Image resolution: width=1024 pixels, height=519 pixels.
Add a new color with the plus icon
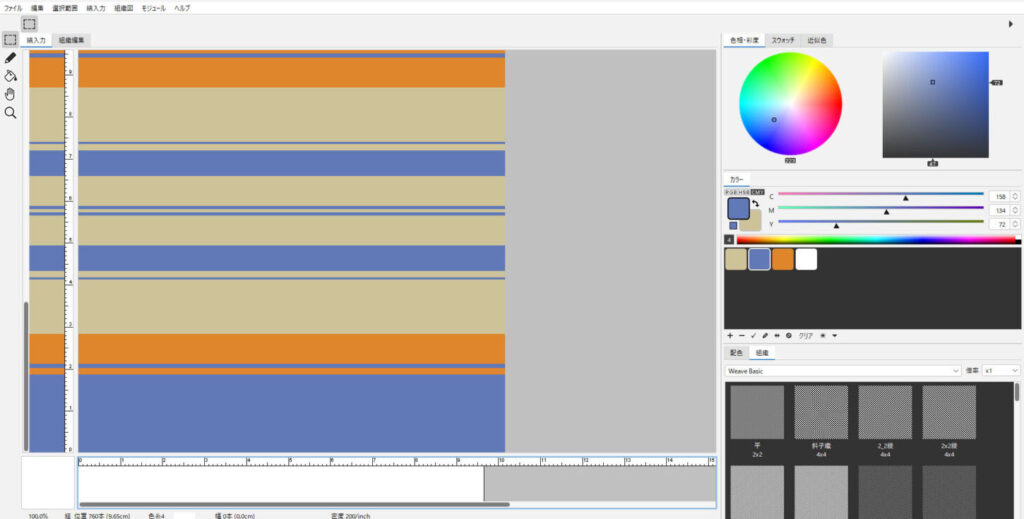pyautogui.click(x=730, y=336)
